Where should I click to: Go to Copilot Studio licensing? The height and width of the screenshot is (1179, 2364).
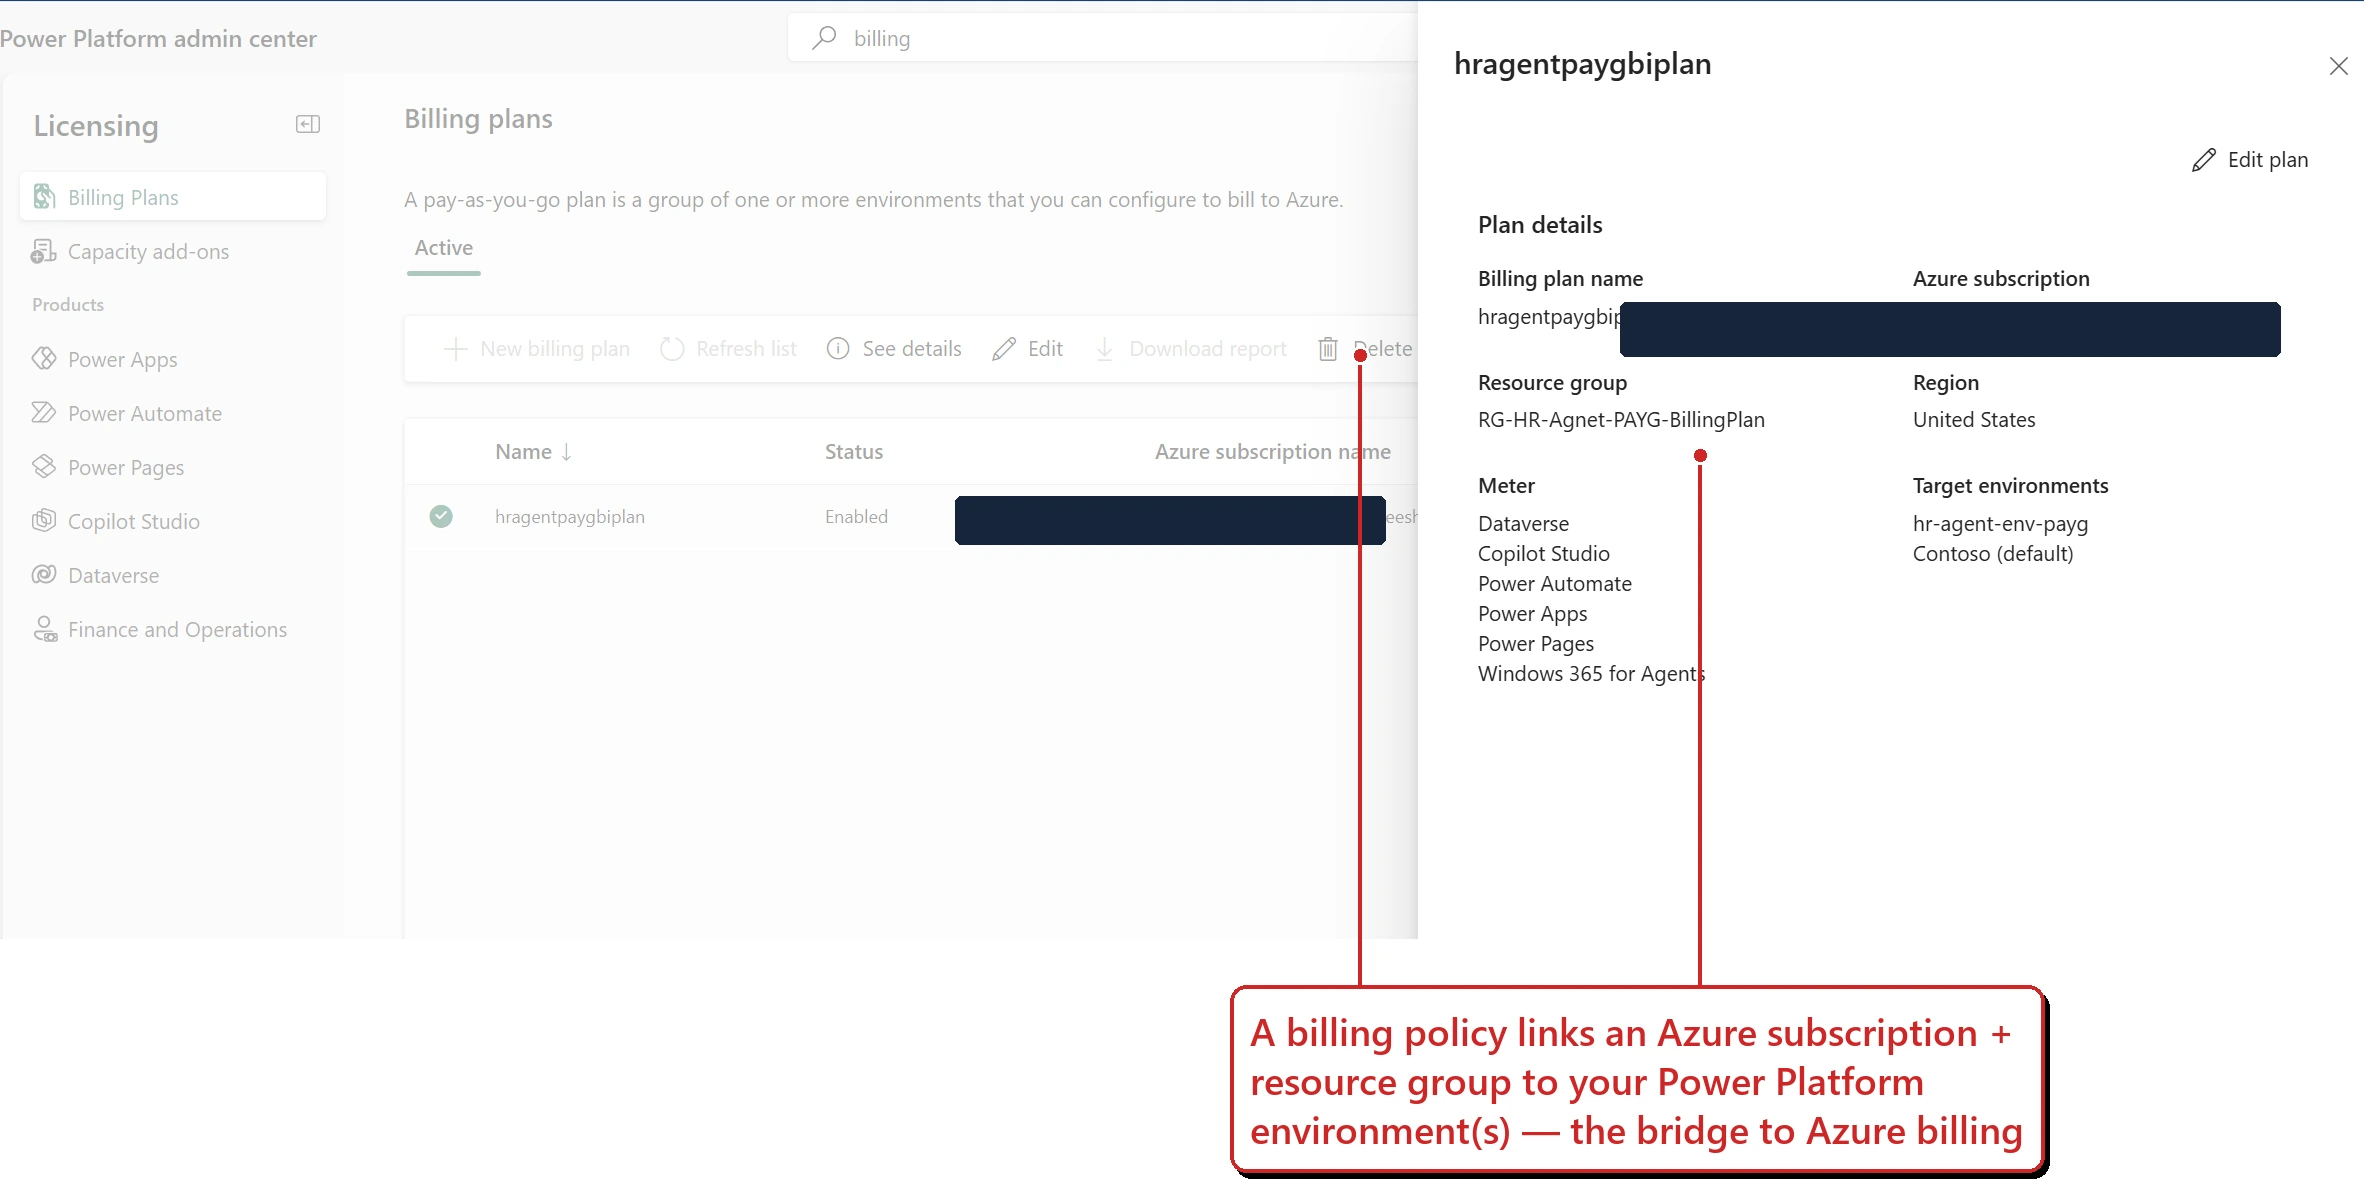pyautogui.click(x=134, y=521)
